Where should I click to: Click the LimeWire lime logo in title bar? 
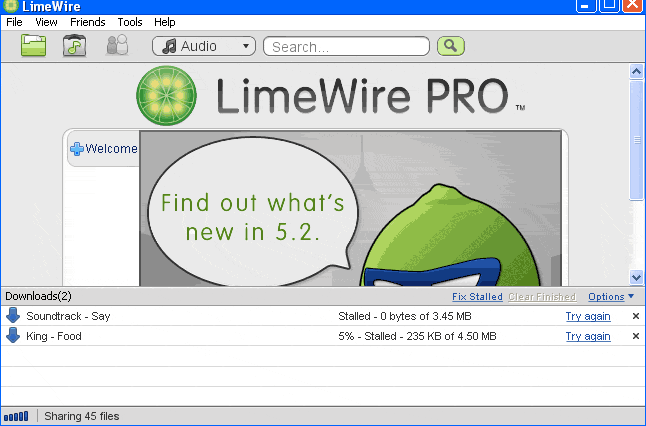click(x=10, y=6)
